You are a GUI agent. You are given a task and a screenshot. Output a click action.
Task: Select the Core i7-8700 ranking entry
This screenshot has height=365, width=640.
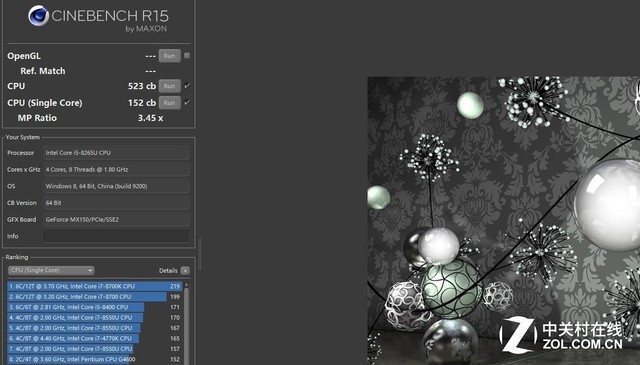(94, 296)
